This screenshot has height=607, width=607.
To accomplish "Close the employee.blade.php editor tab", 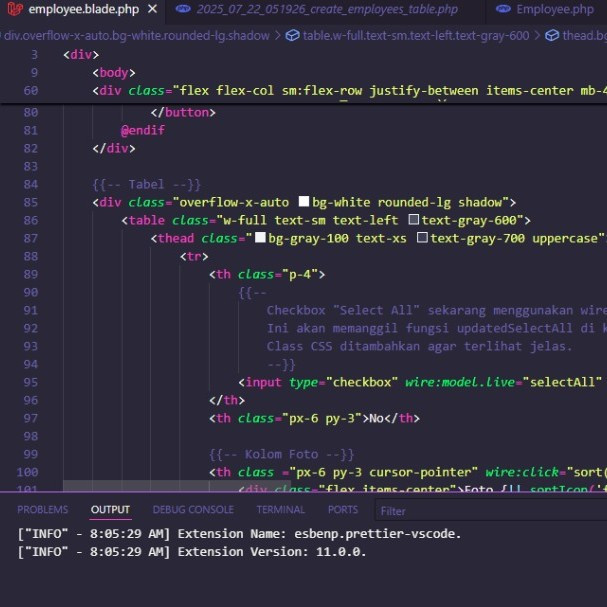I will point(152,10).
